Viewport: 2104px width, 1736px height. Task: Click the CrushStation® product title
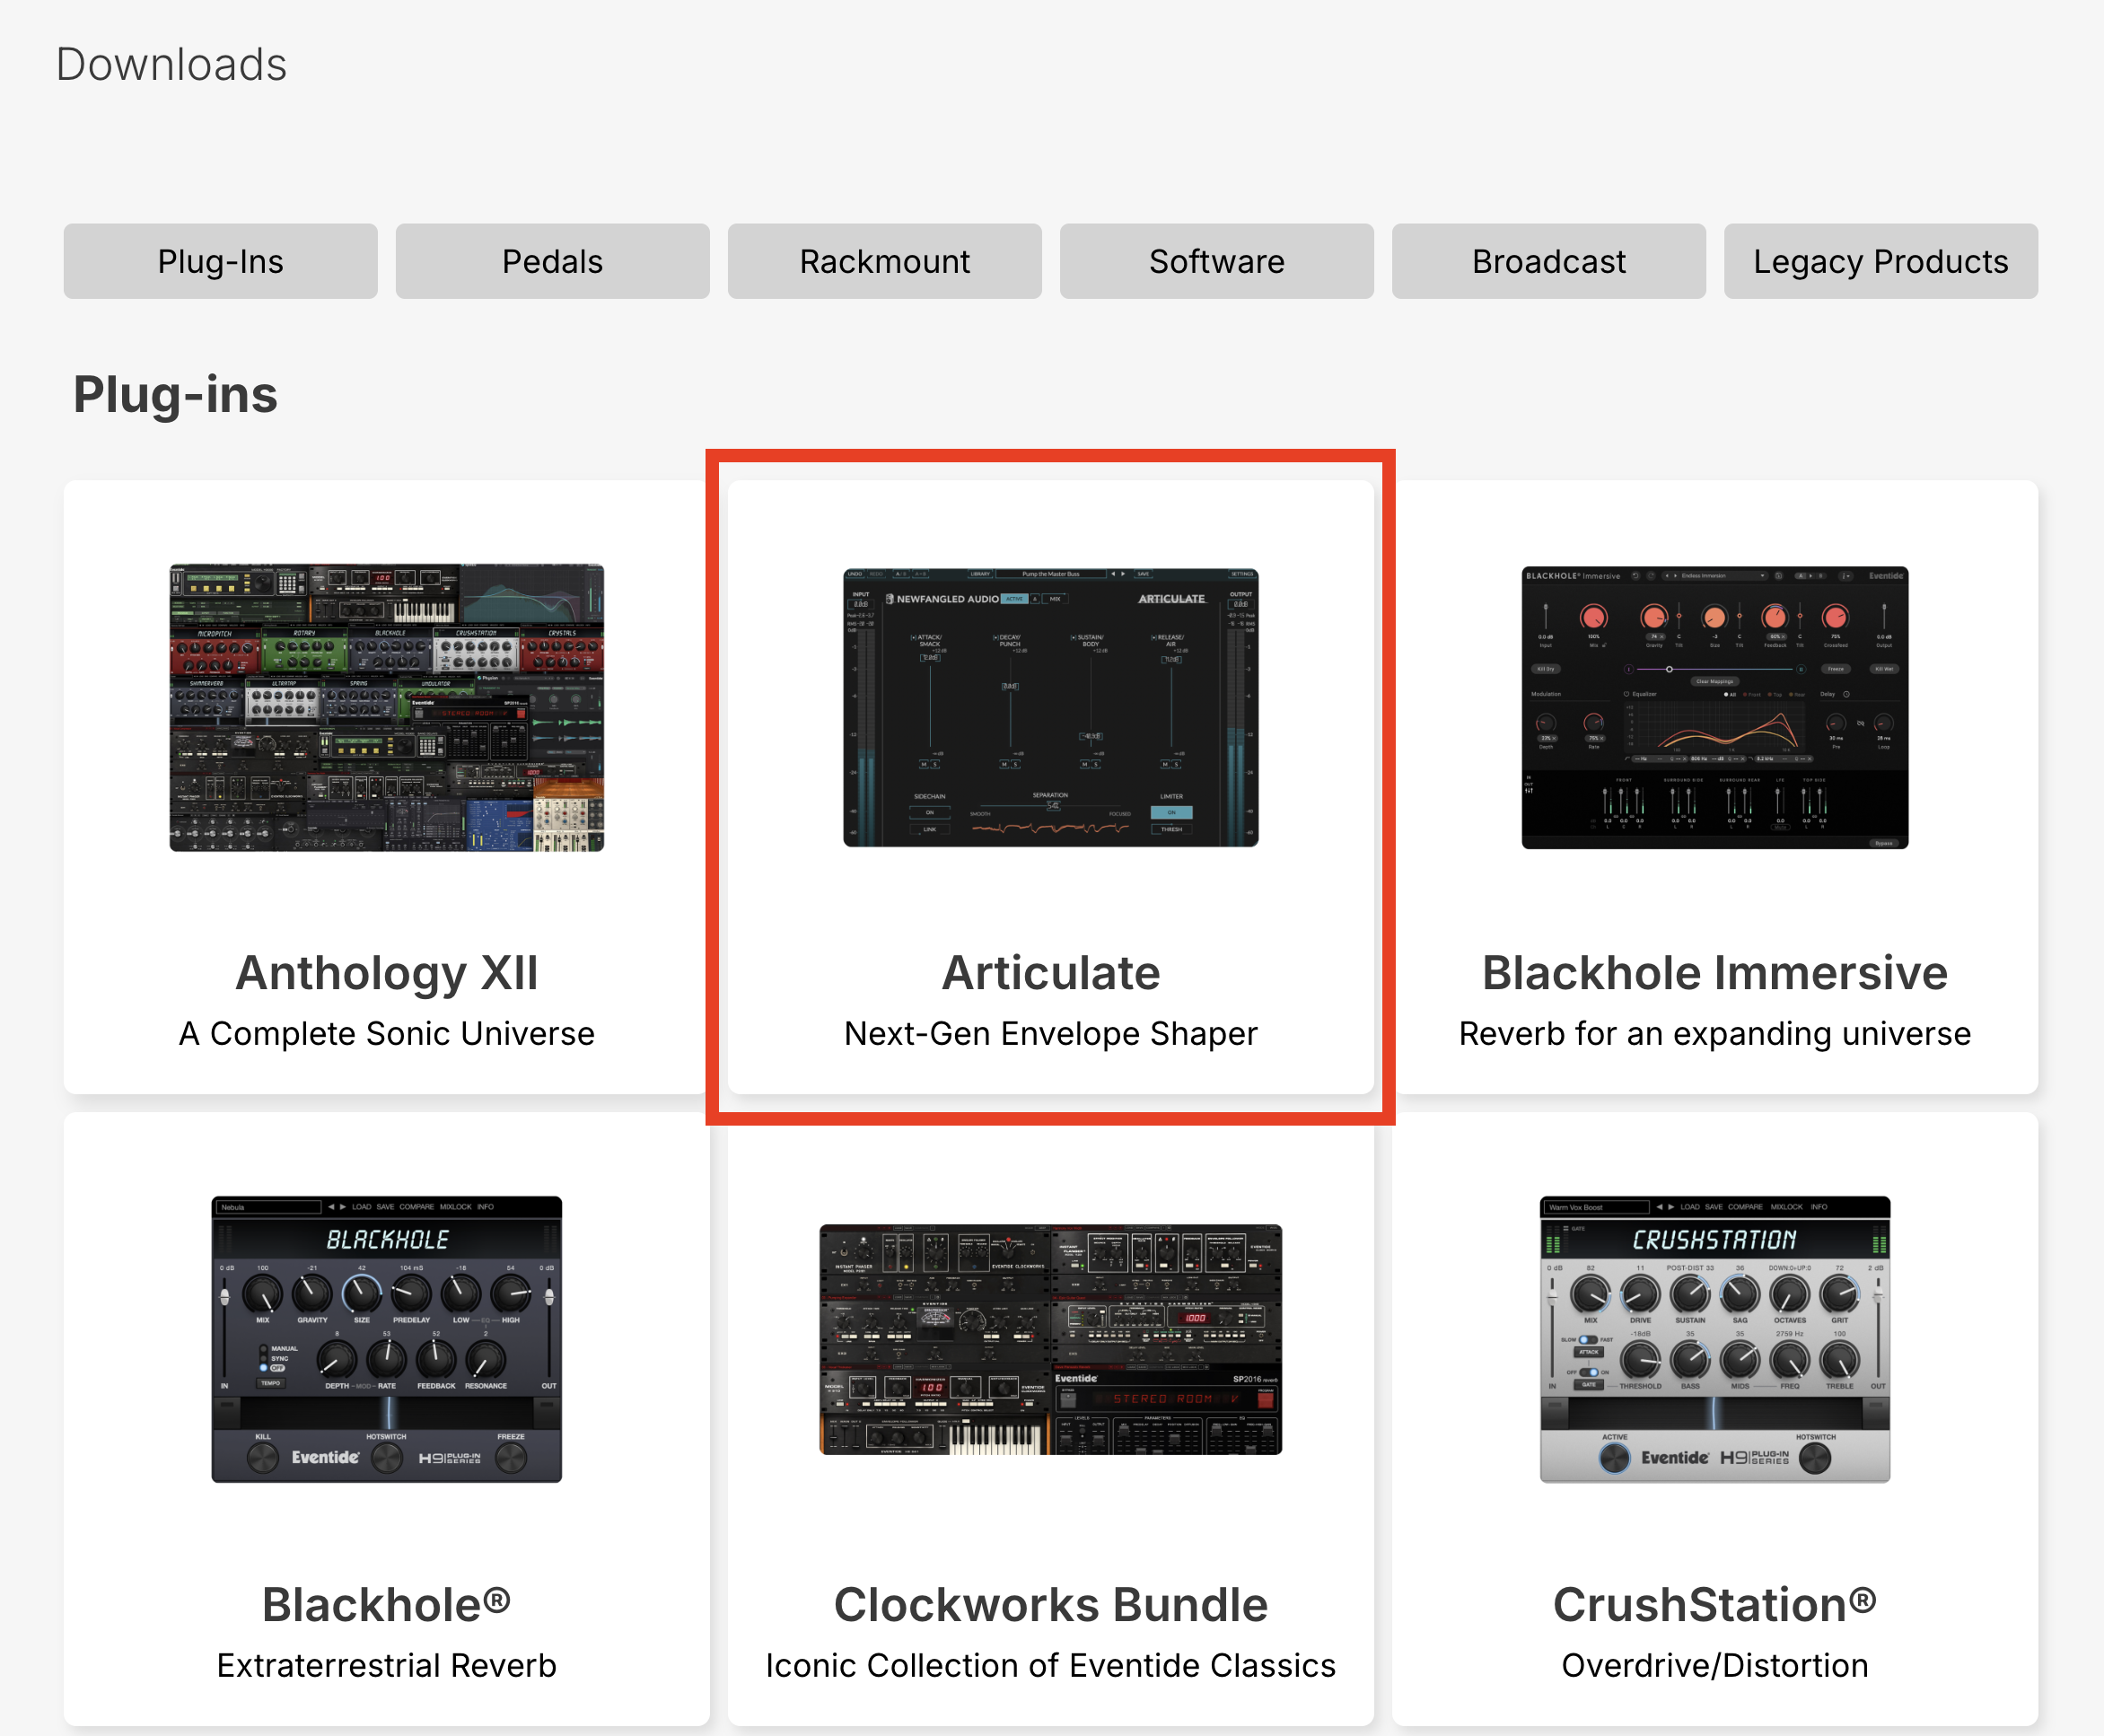1714,1605
